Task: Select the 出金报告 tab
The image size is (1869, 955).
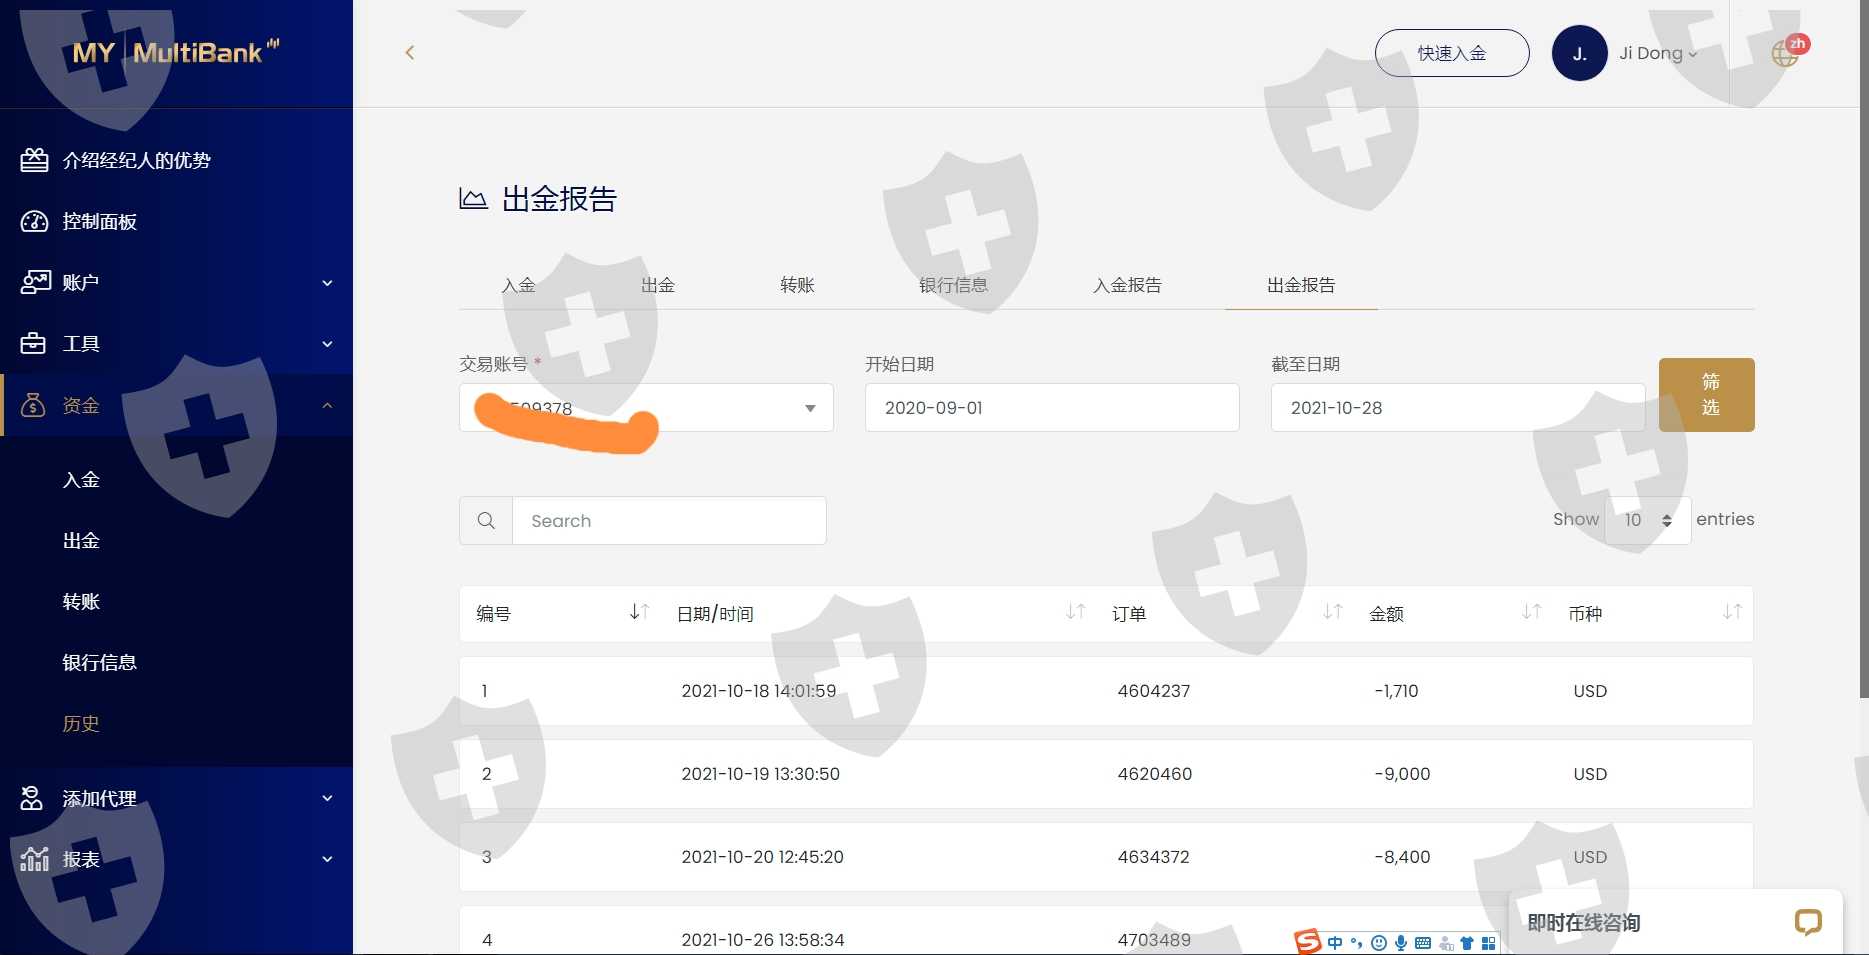Action: 1301,285
